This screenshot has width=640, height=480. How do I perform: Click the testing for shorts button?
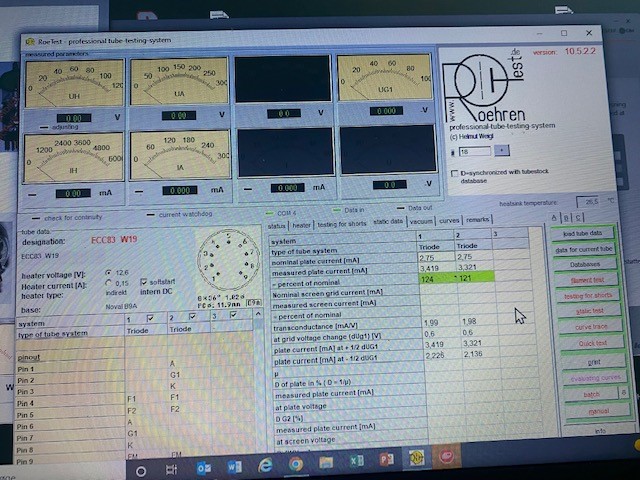[x=588, y=296]
